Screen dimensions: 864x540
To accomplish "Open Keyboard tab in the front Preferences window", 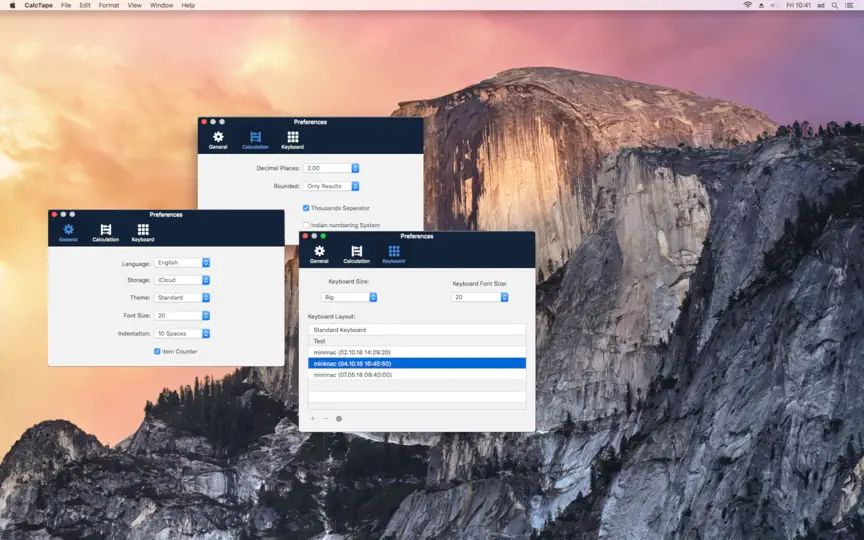I will [x=393, y=255].
